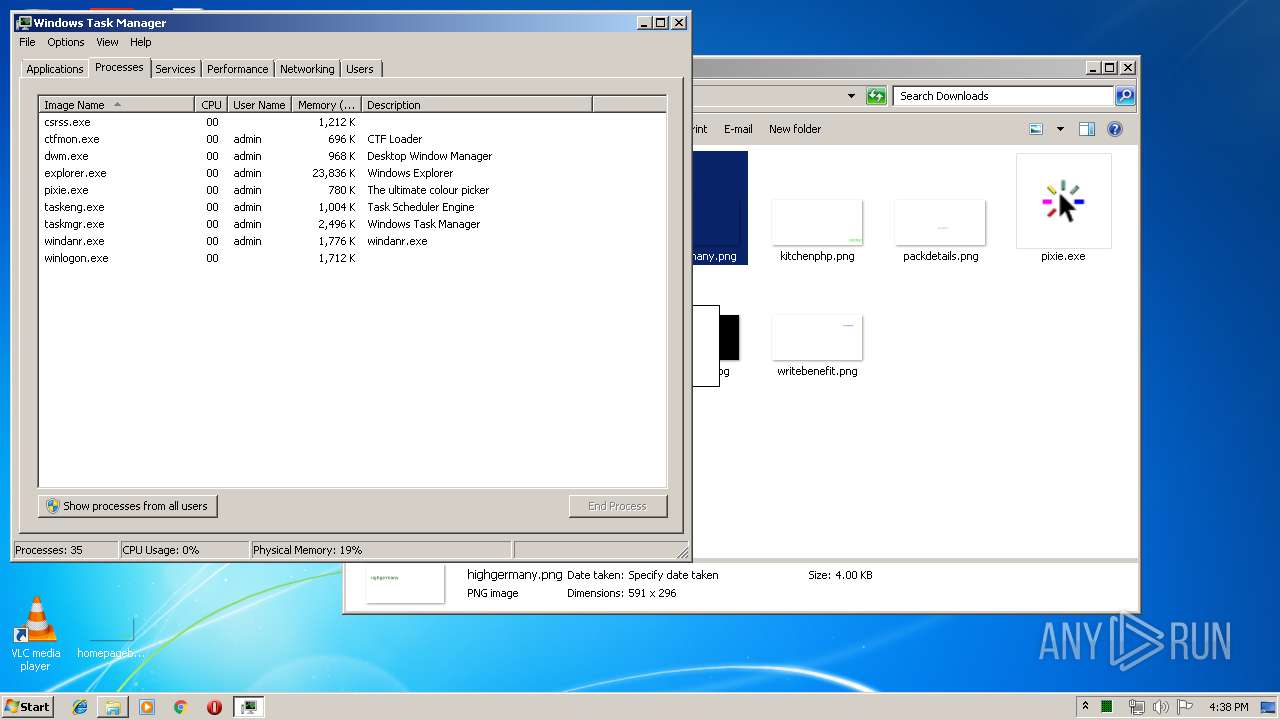Select the homepageb... desktop file
Screen dimensions: 1280x720
click(x=110, y=638)
